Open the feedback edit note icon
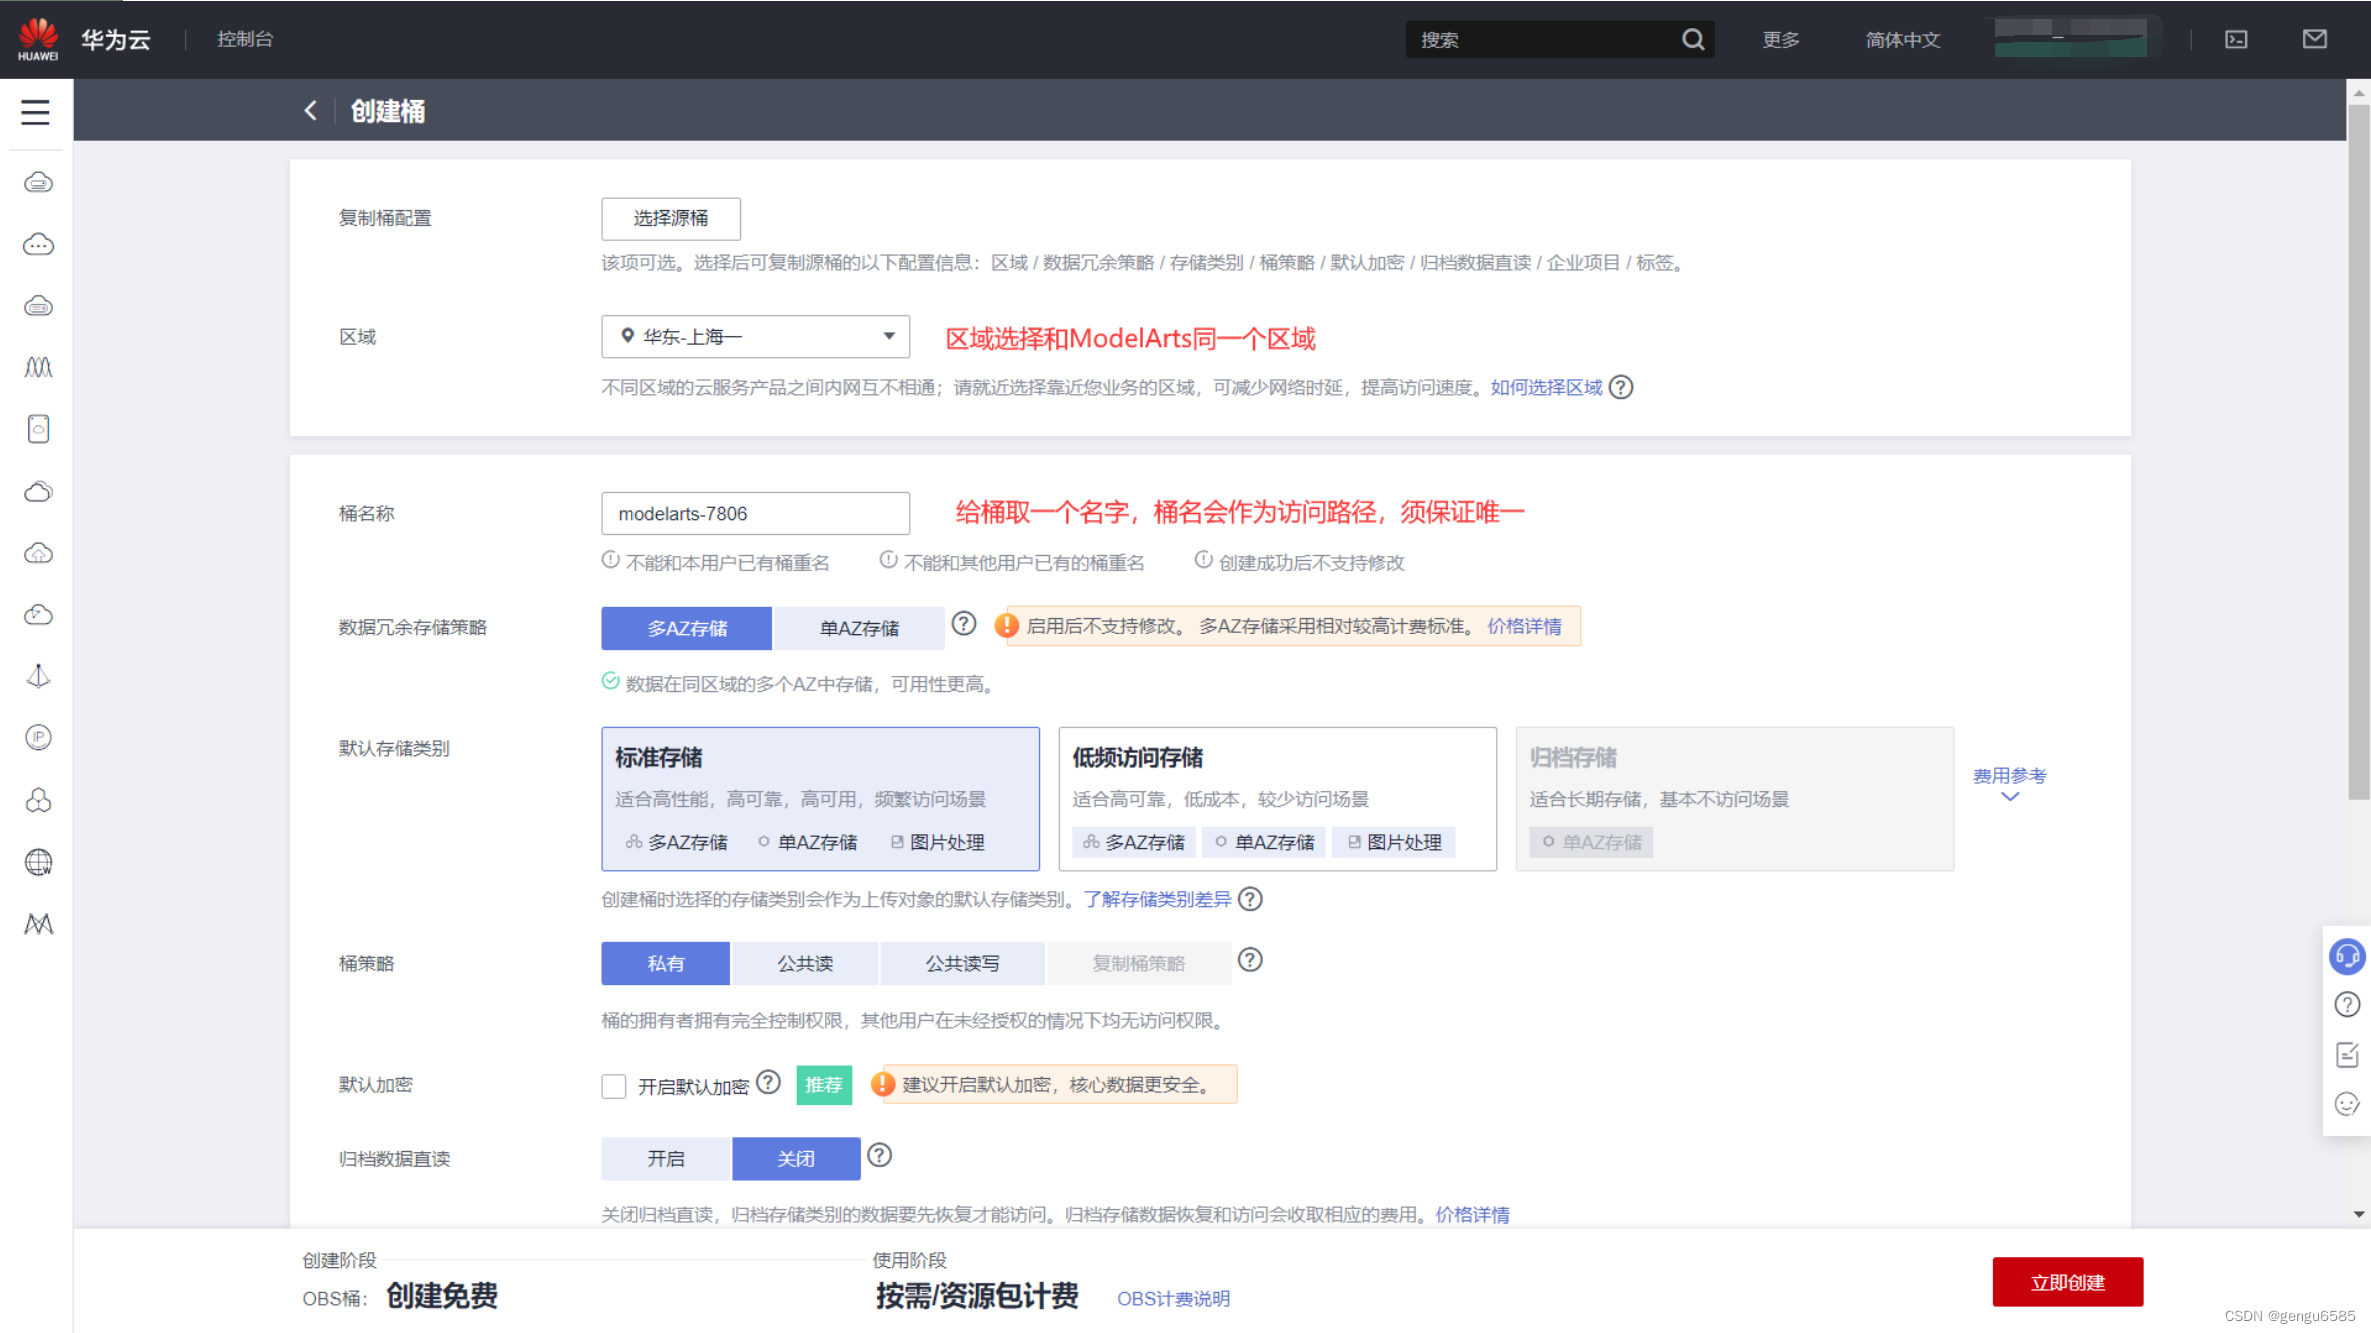 tap(2346, 1055)
